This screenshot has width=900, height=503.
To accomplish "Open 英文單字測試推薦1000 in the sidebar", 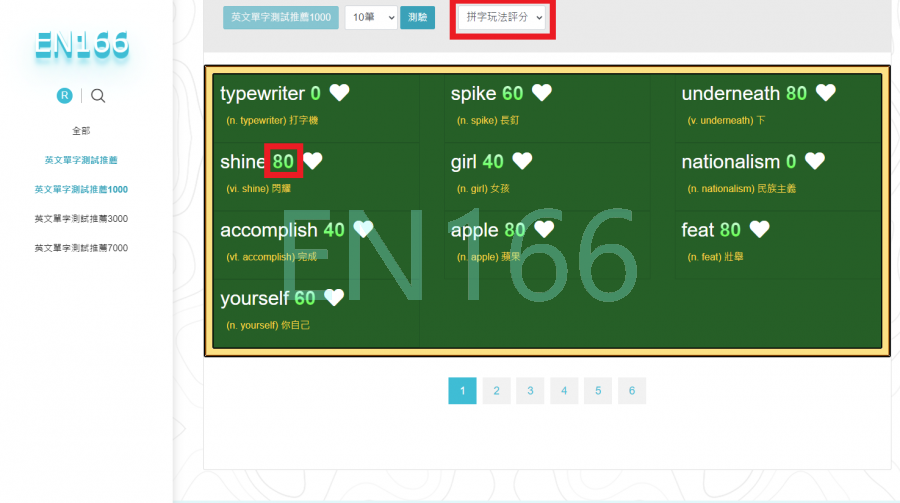I will click(81, 189).
